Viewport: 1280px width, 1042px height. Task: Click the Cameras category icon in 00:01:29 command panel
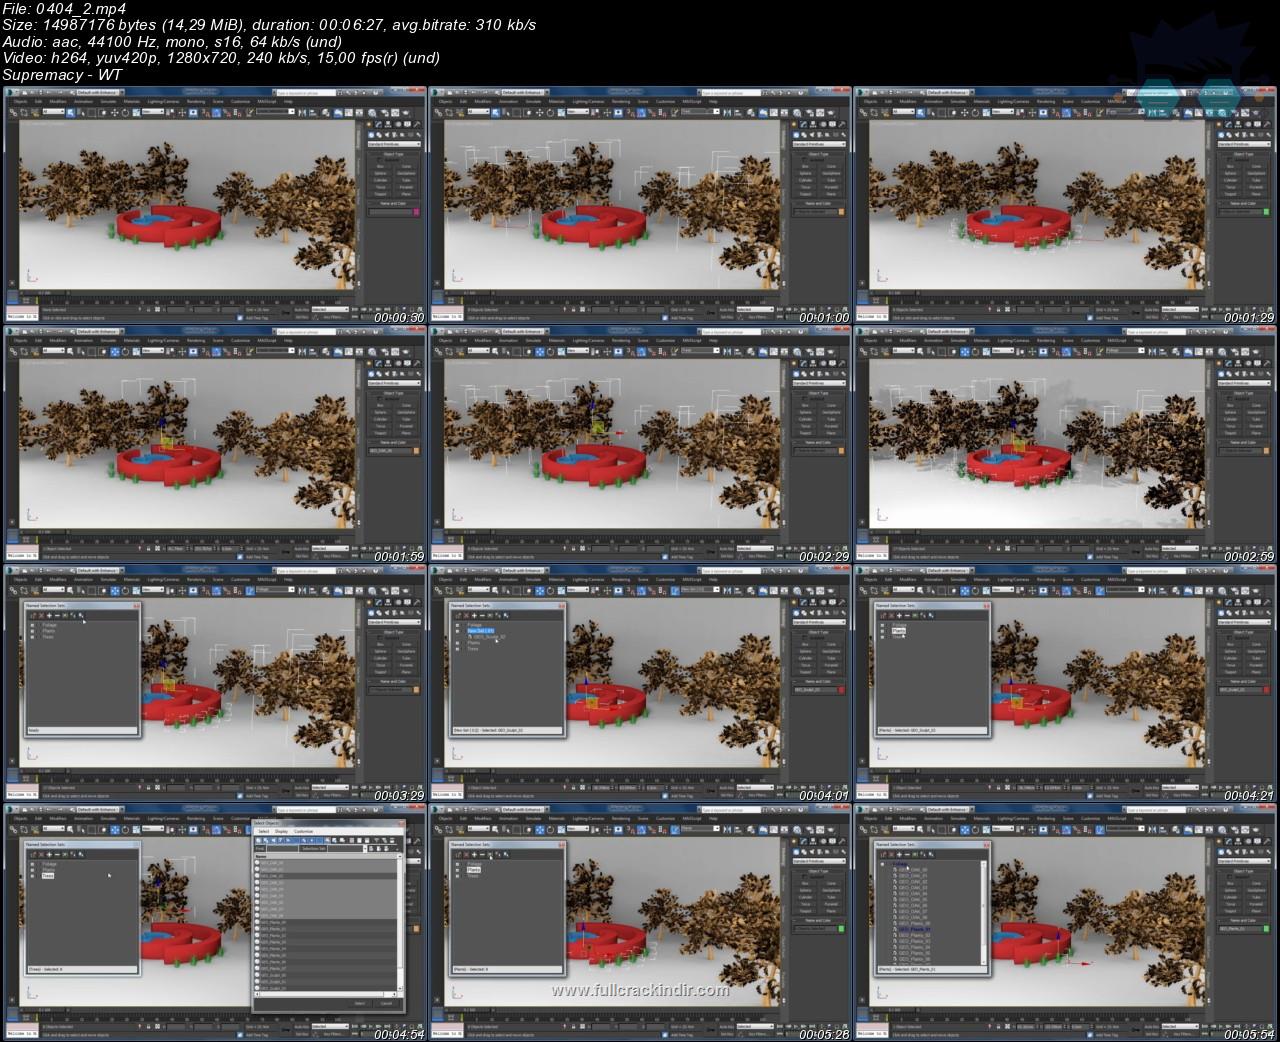point(1244,135)
